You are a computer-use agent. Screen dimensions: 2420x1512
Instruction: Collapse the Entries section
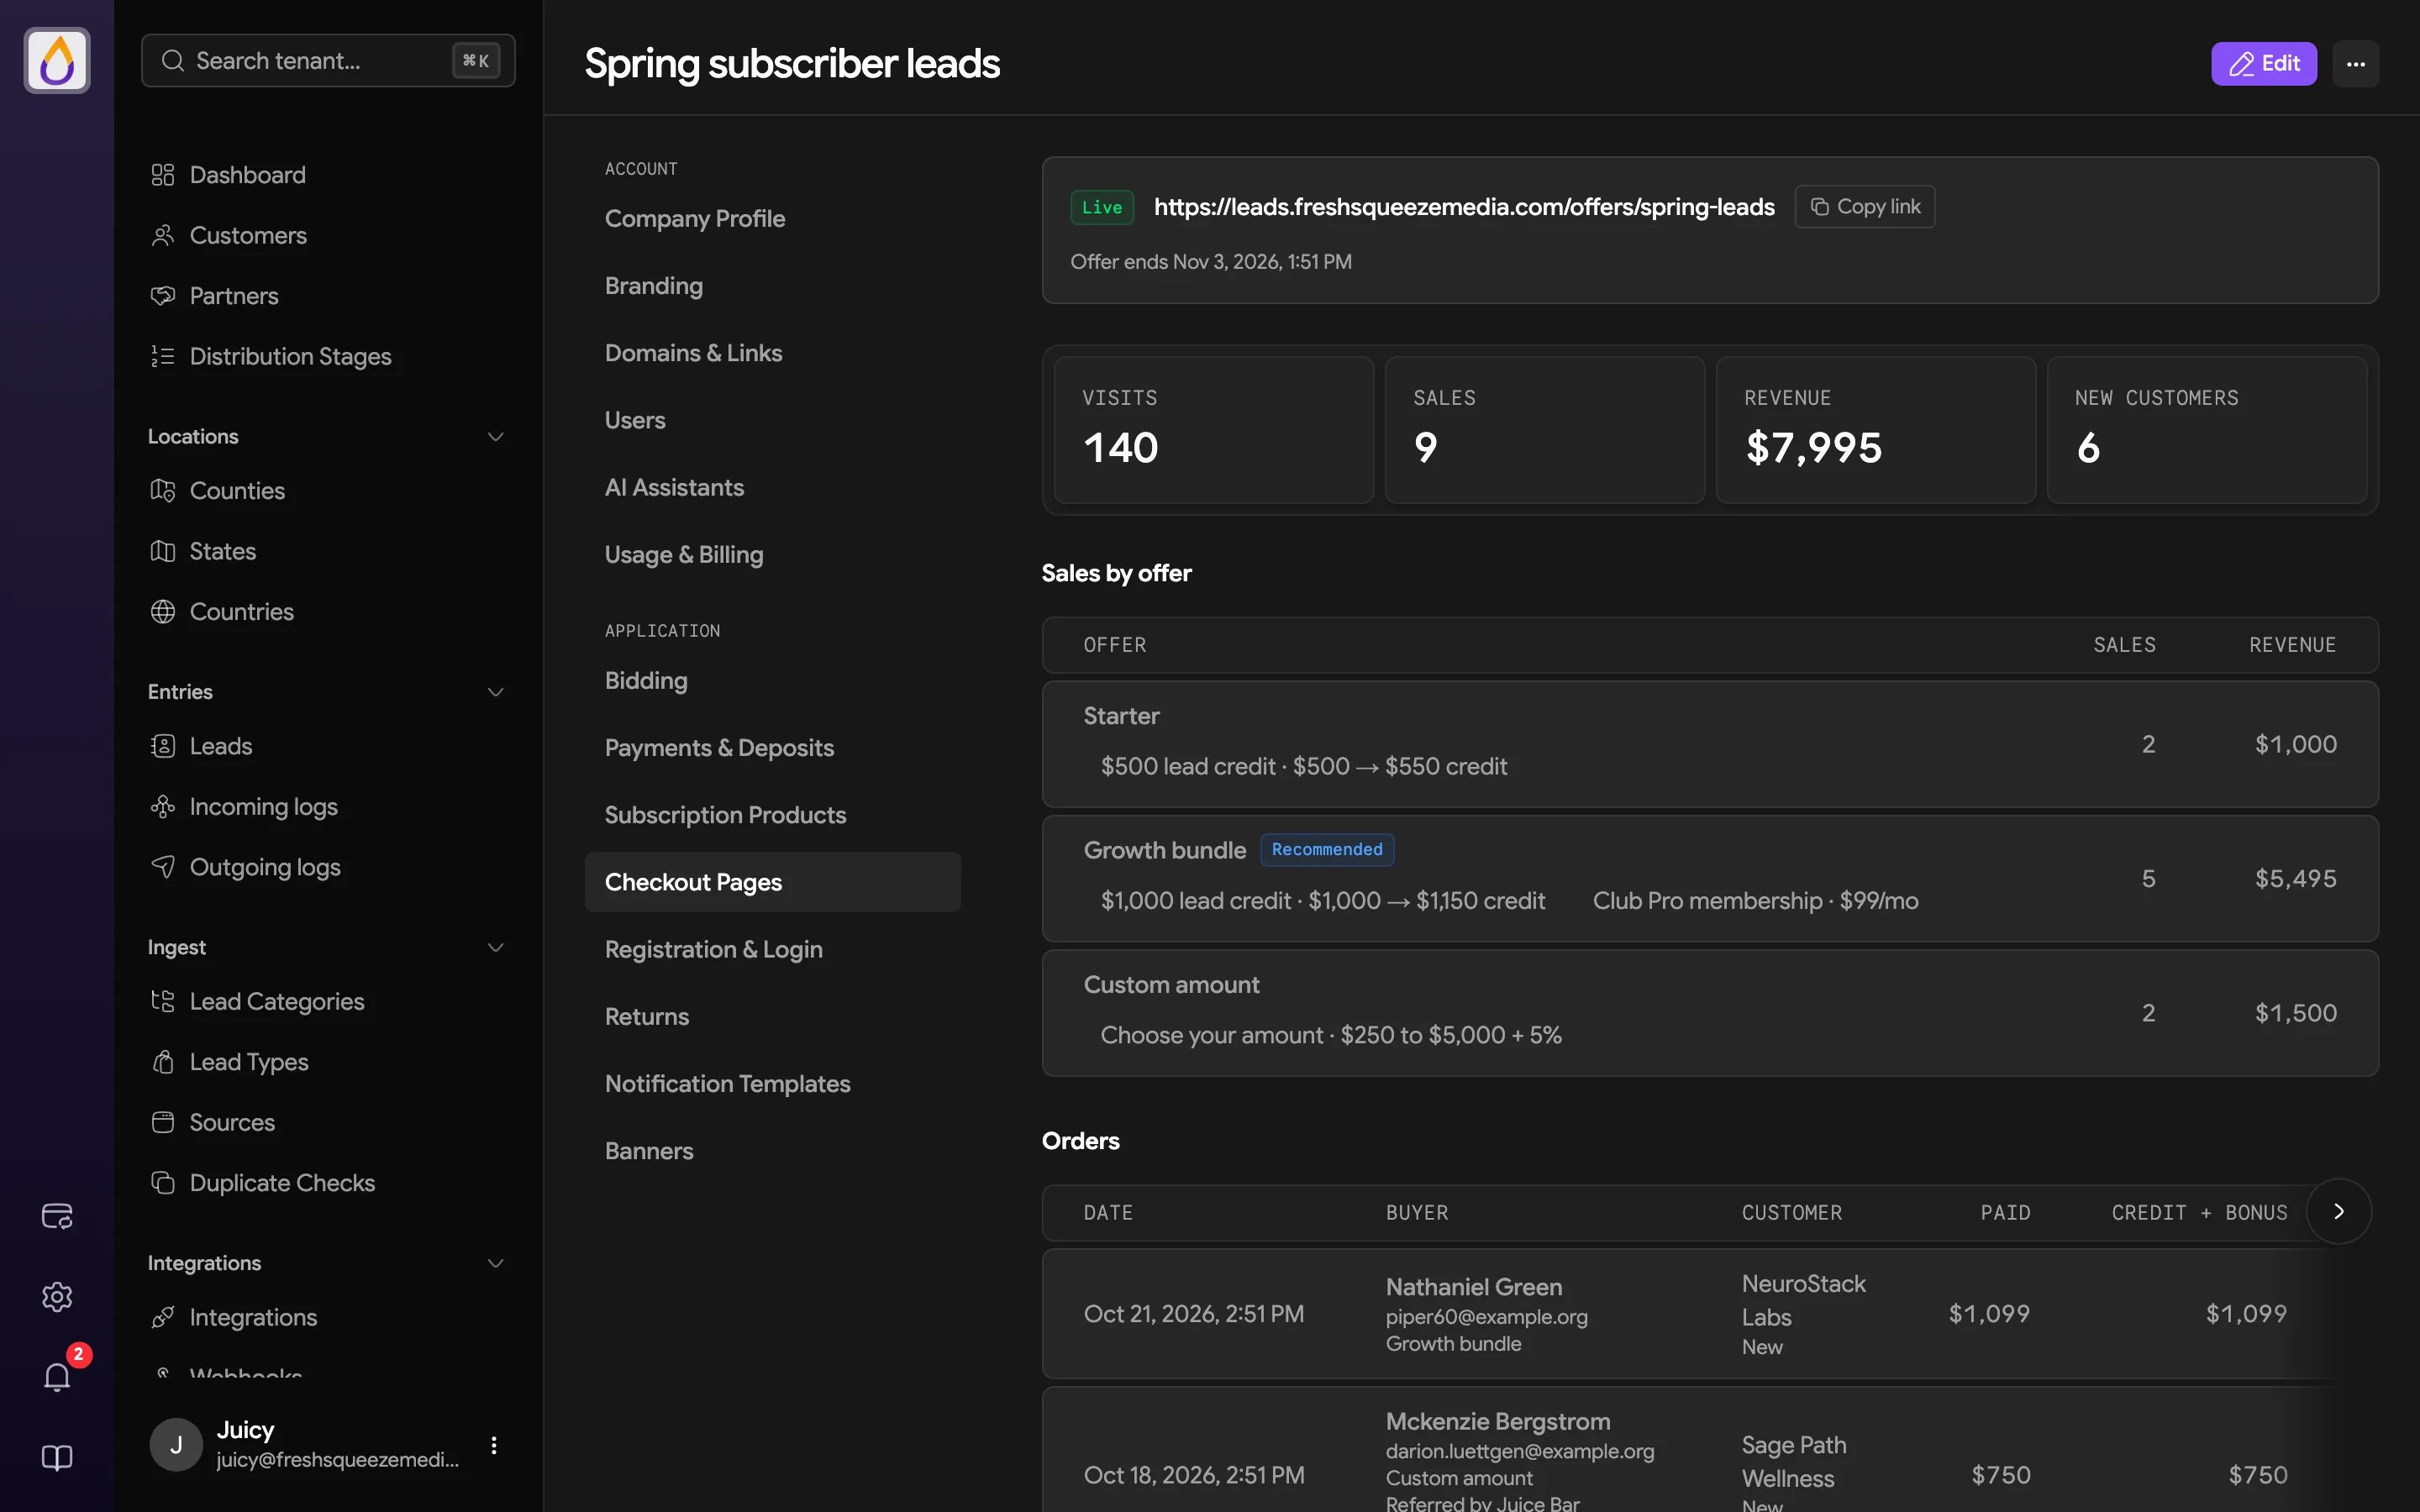(495, 692)
